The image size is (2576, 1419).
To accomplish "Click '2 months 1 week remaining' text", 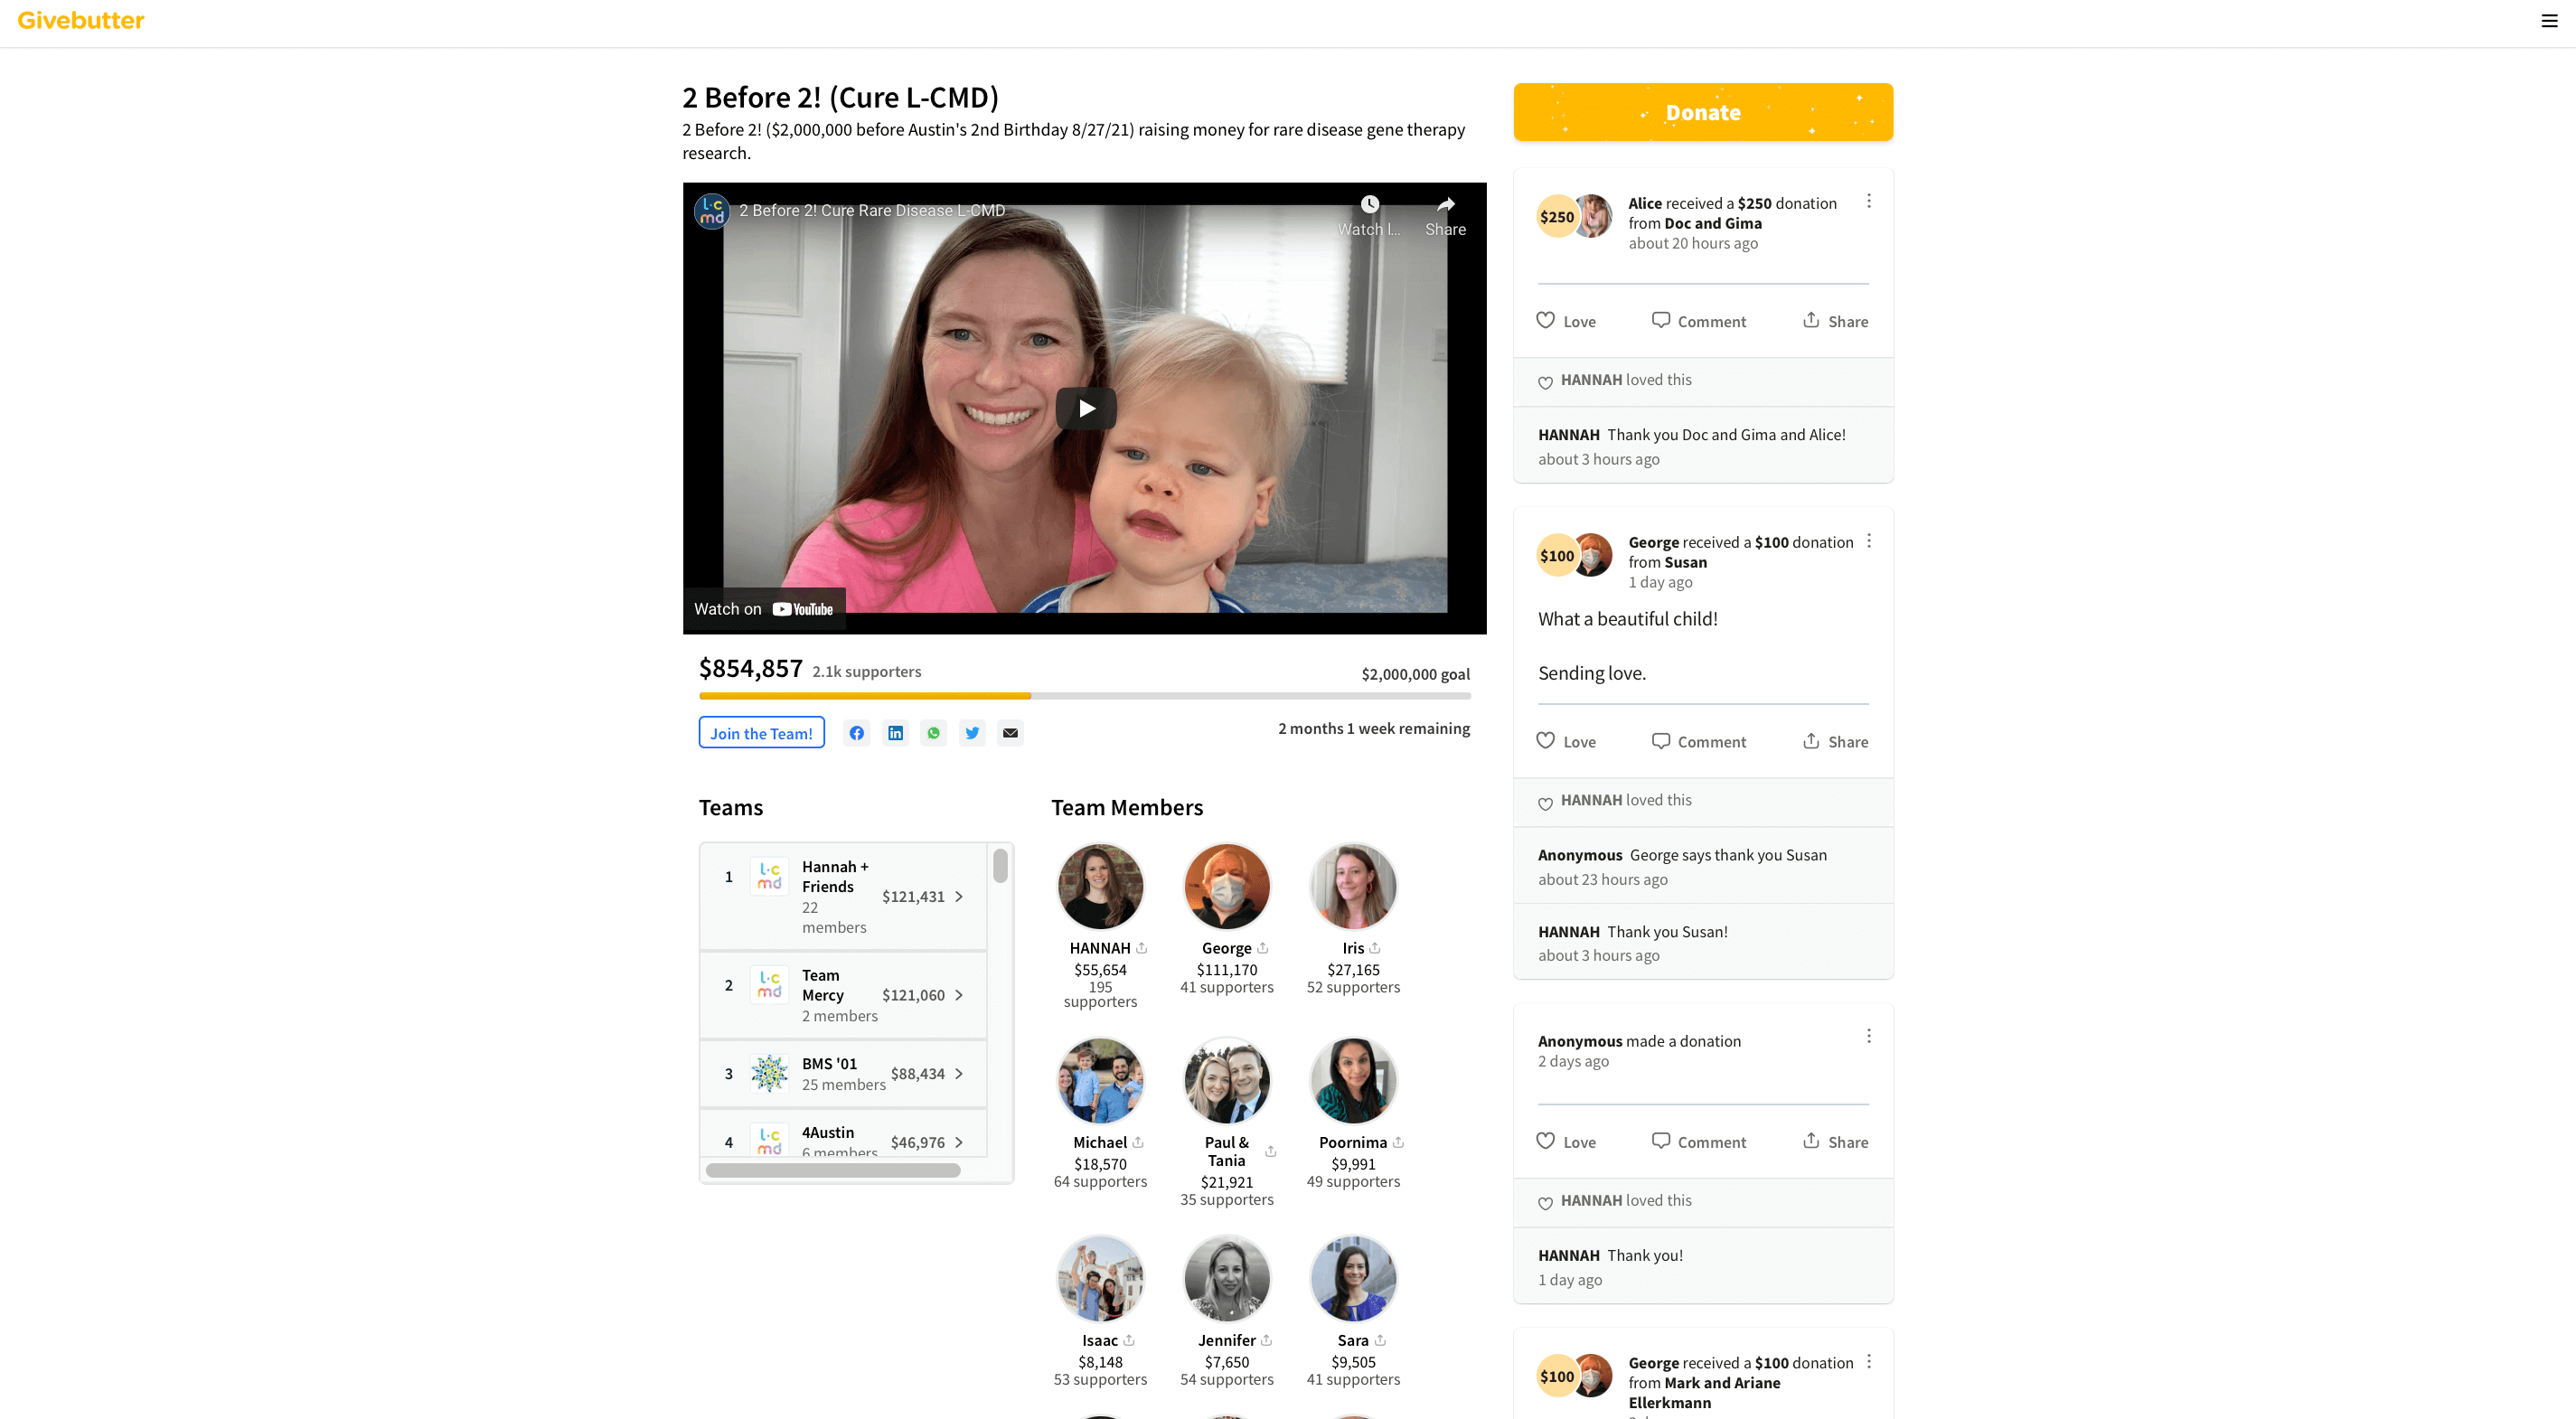I will coord(1373,728).
